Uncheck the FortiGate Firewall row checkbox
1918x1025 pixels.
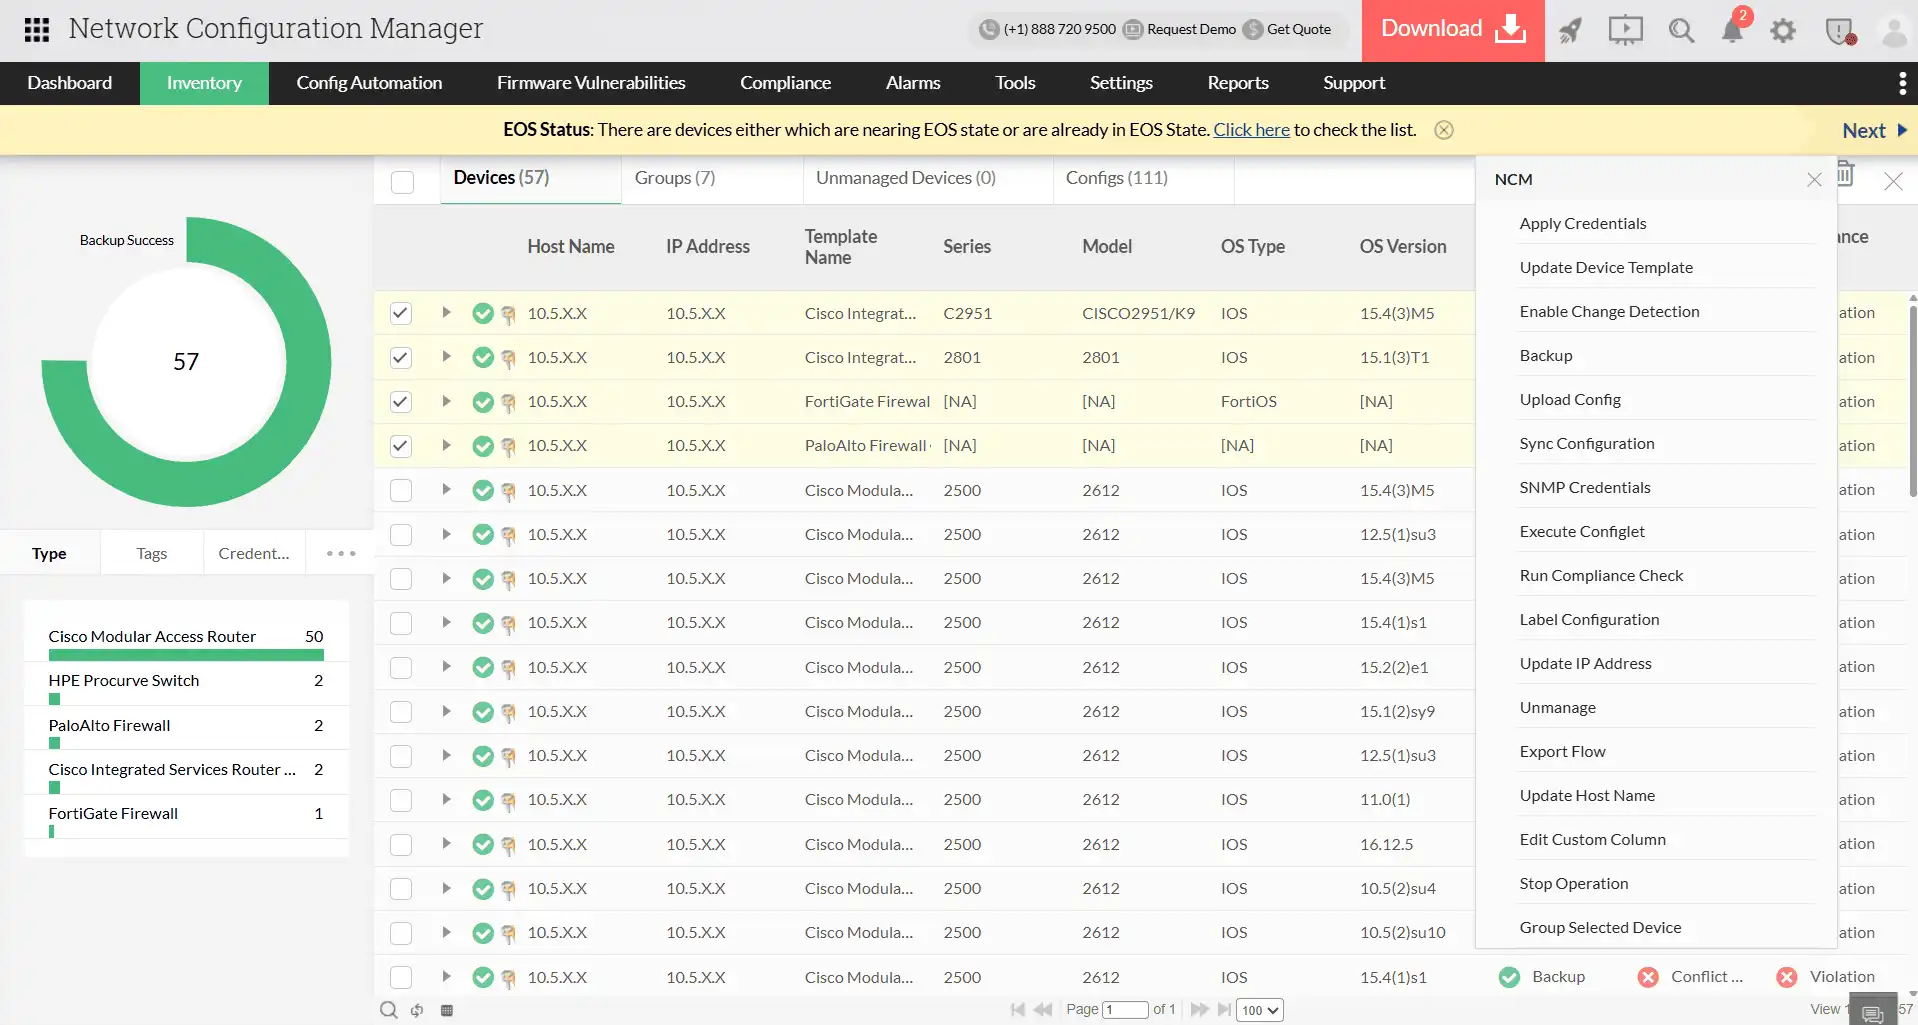[401, 402]
